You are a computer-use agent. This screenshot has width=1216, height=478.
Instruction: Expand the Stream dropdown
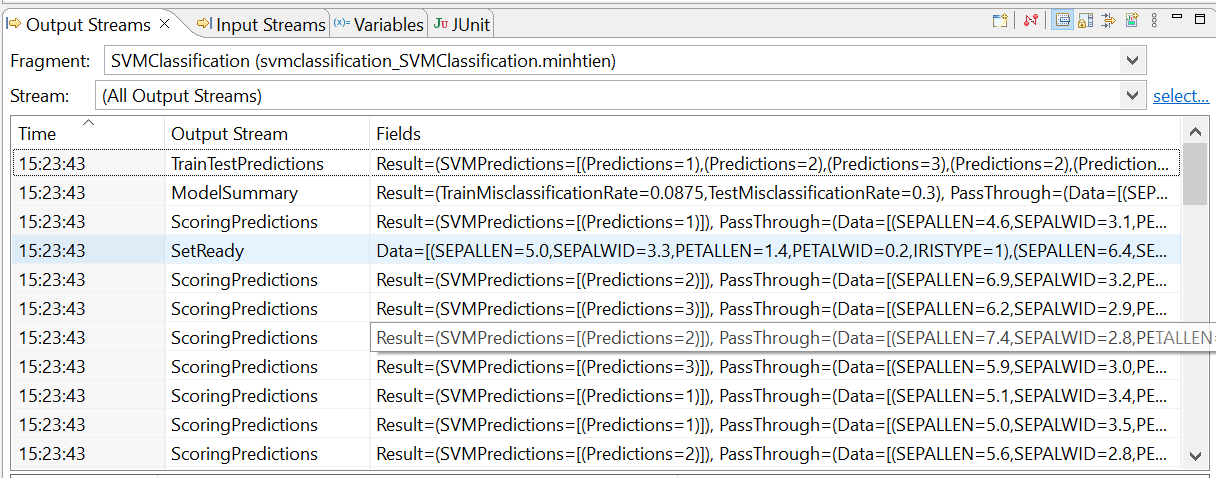pos(1132,96)
